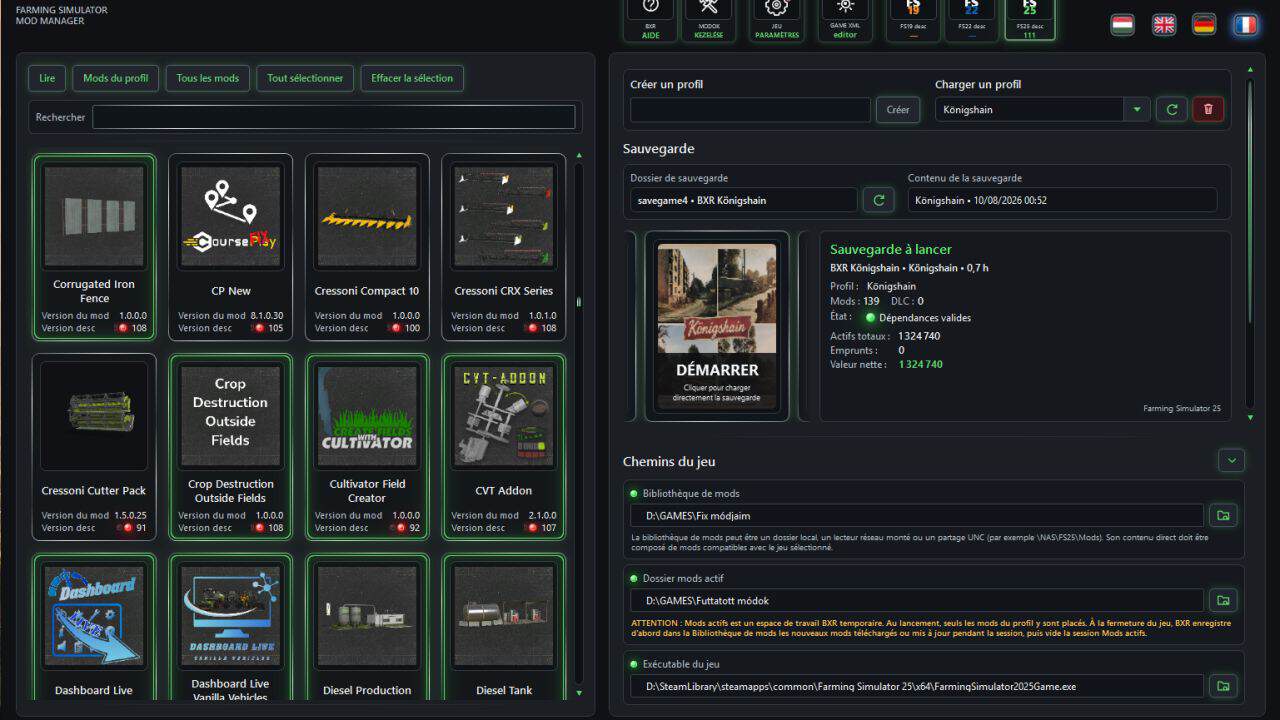Click the Dossier mods actif path field
Screen dimensions: 1280x720
917,601
